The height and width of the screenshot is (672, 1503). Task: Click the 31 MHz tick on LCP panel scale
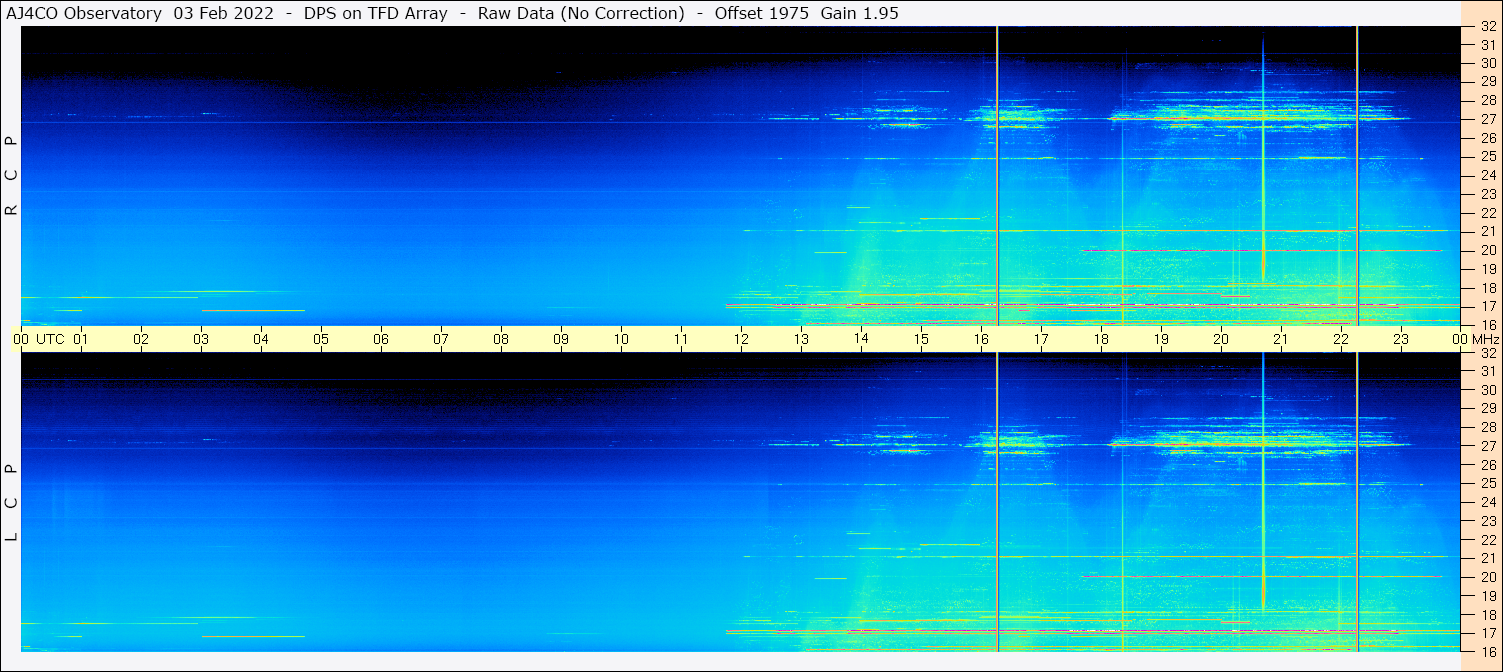click(1488, 371)
